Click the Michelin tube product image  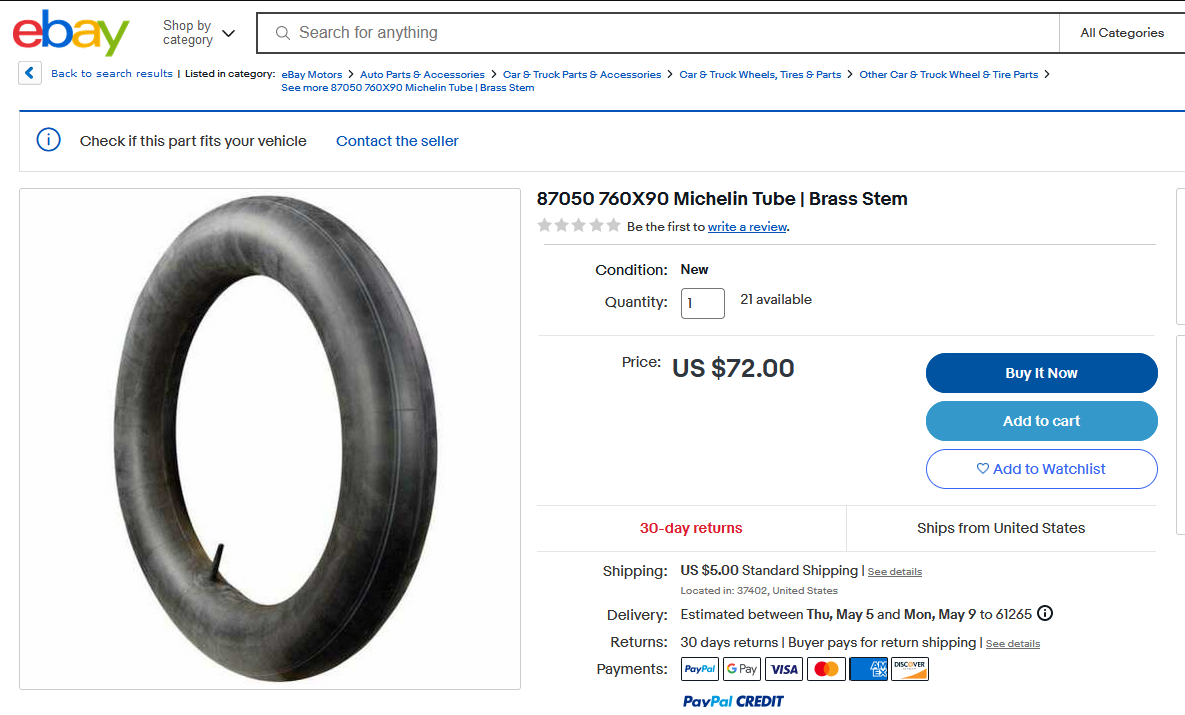[x=270, y=438]
